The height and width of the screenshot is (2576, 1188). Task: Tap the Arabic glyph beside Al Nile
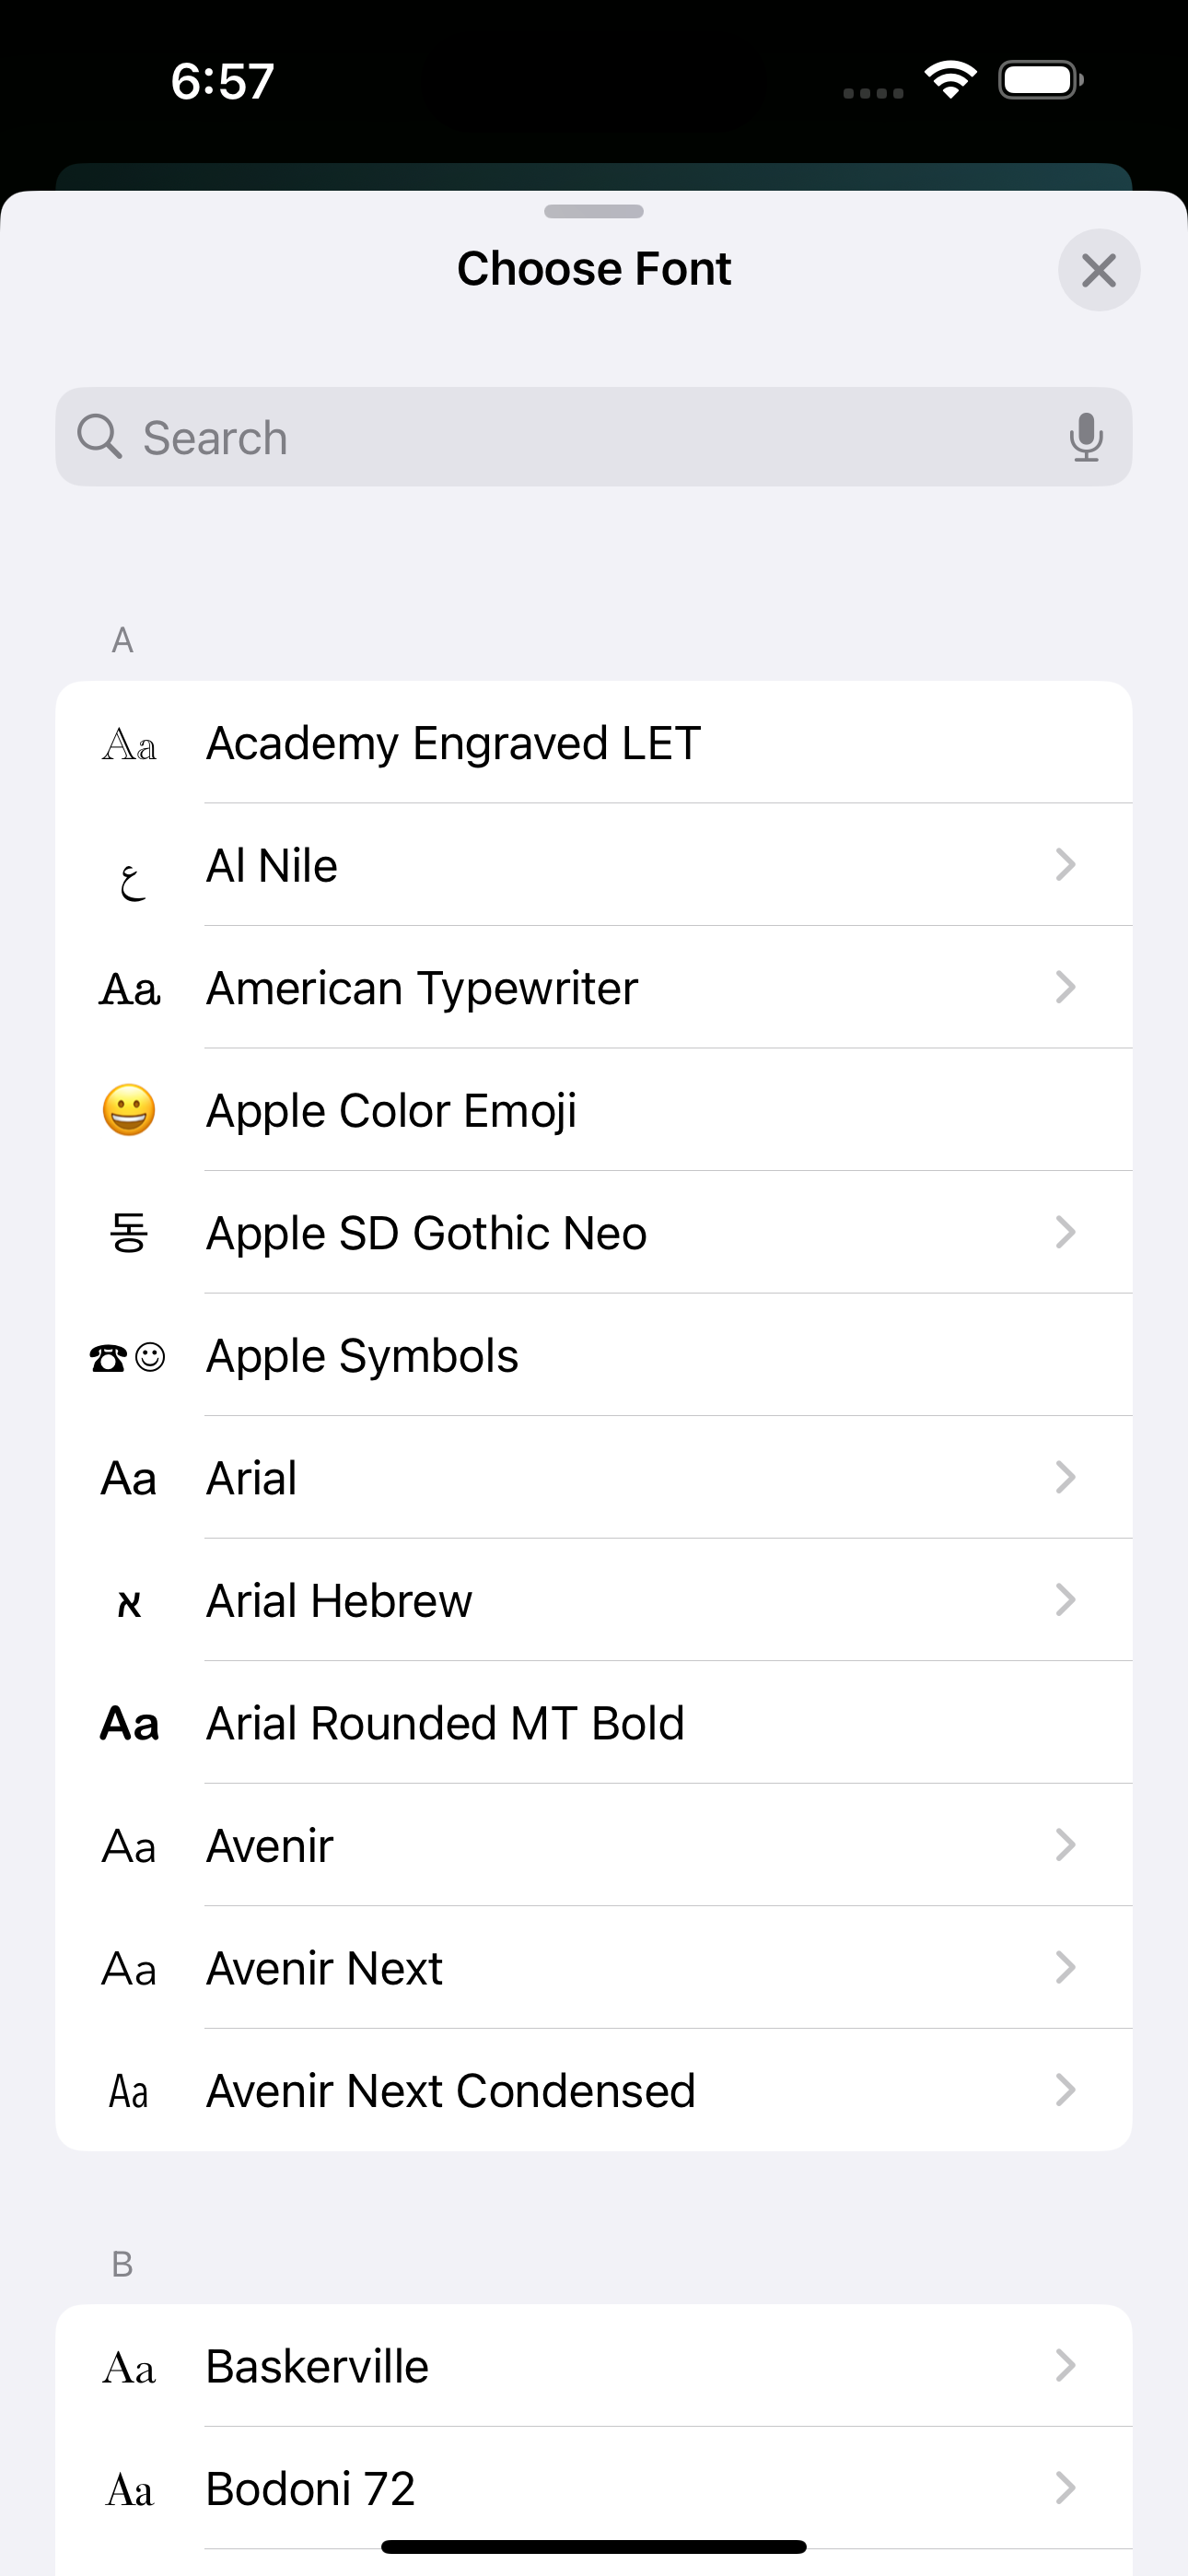click(131, 880)
